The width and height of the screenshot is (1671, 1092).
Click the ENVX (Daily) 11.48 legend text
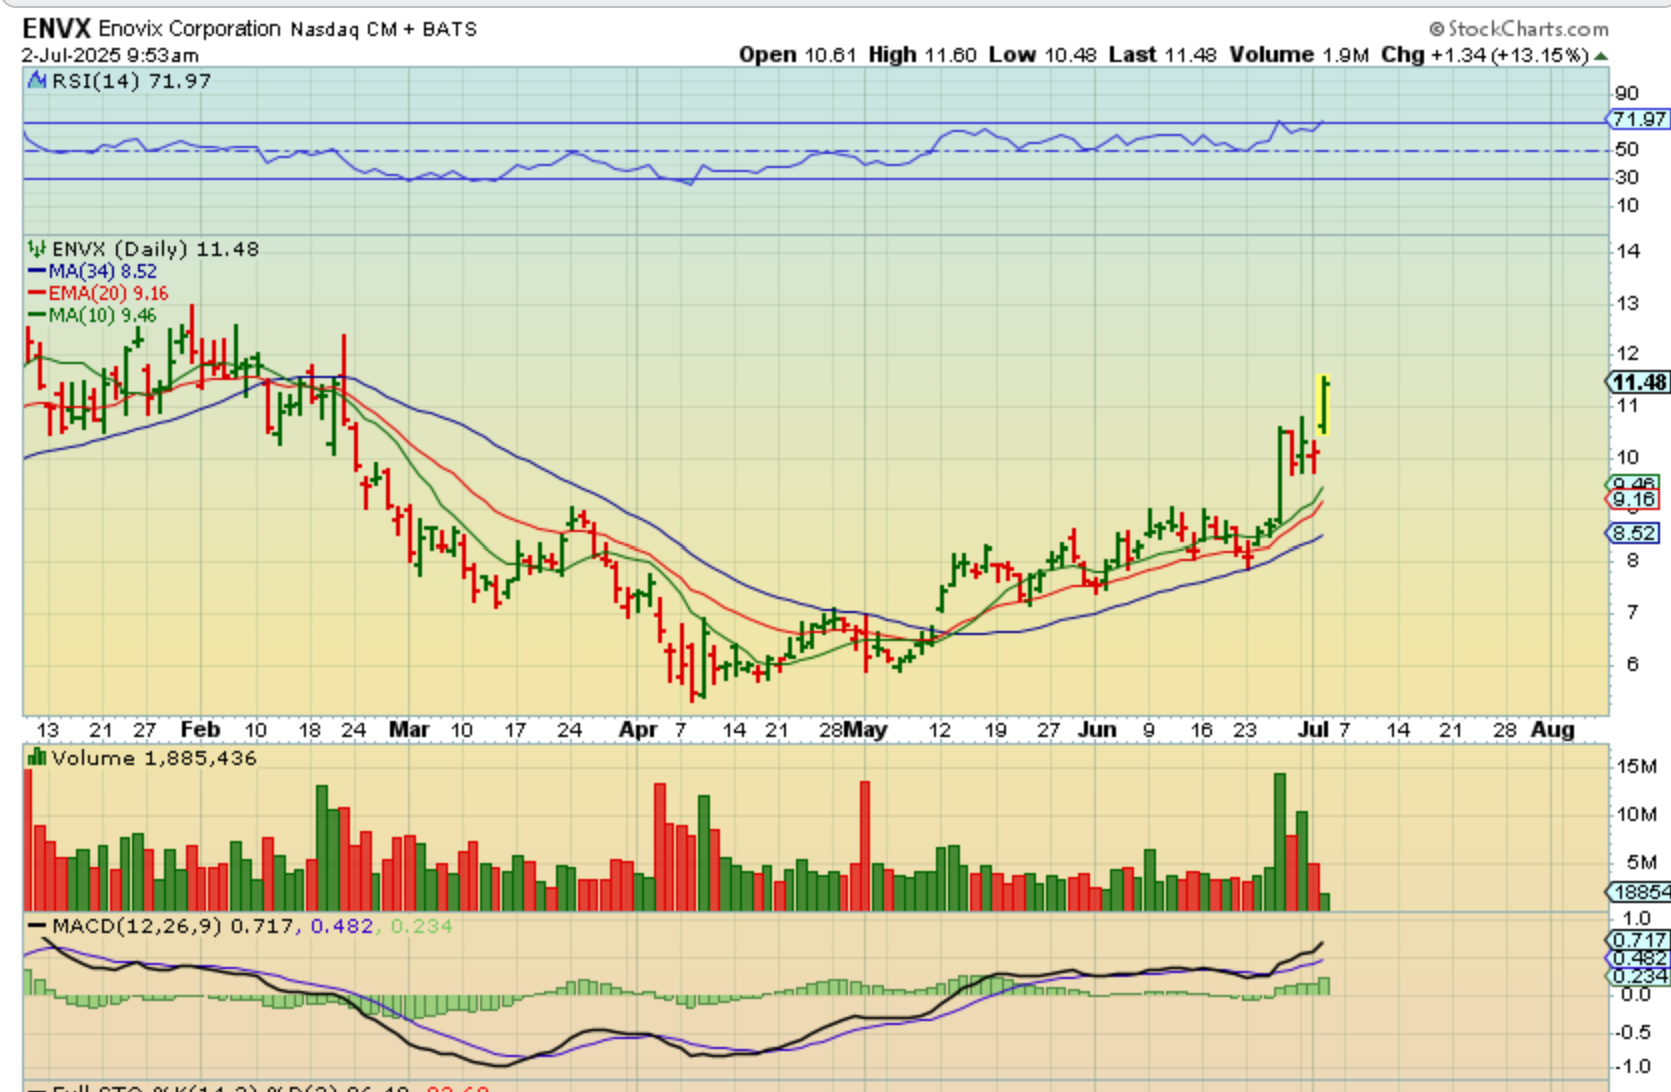click(155, 248)
